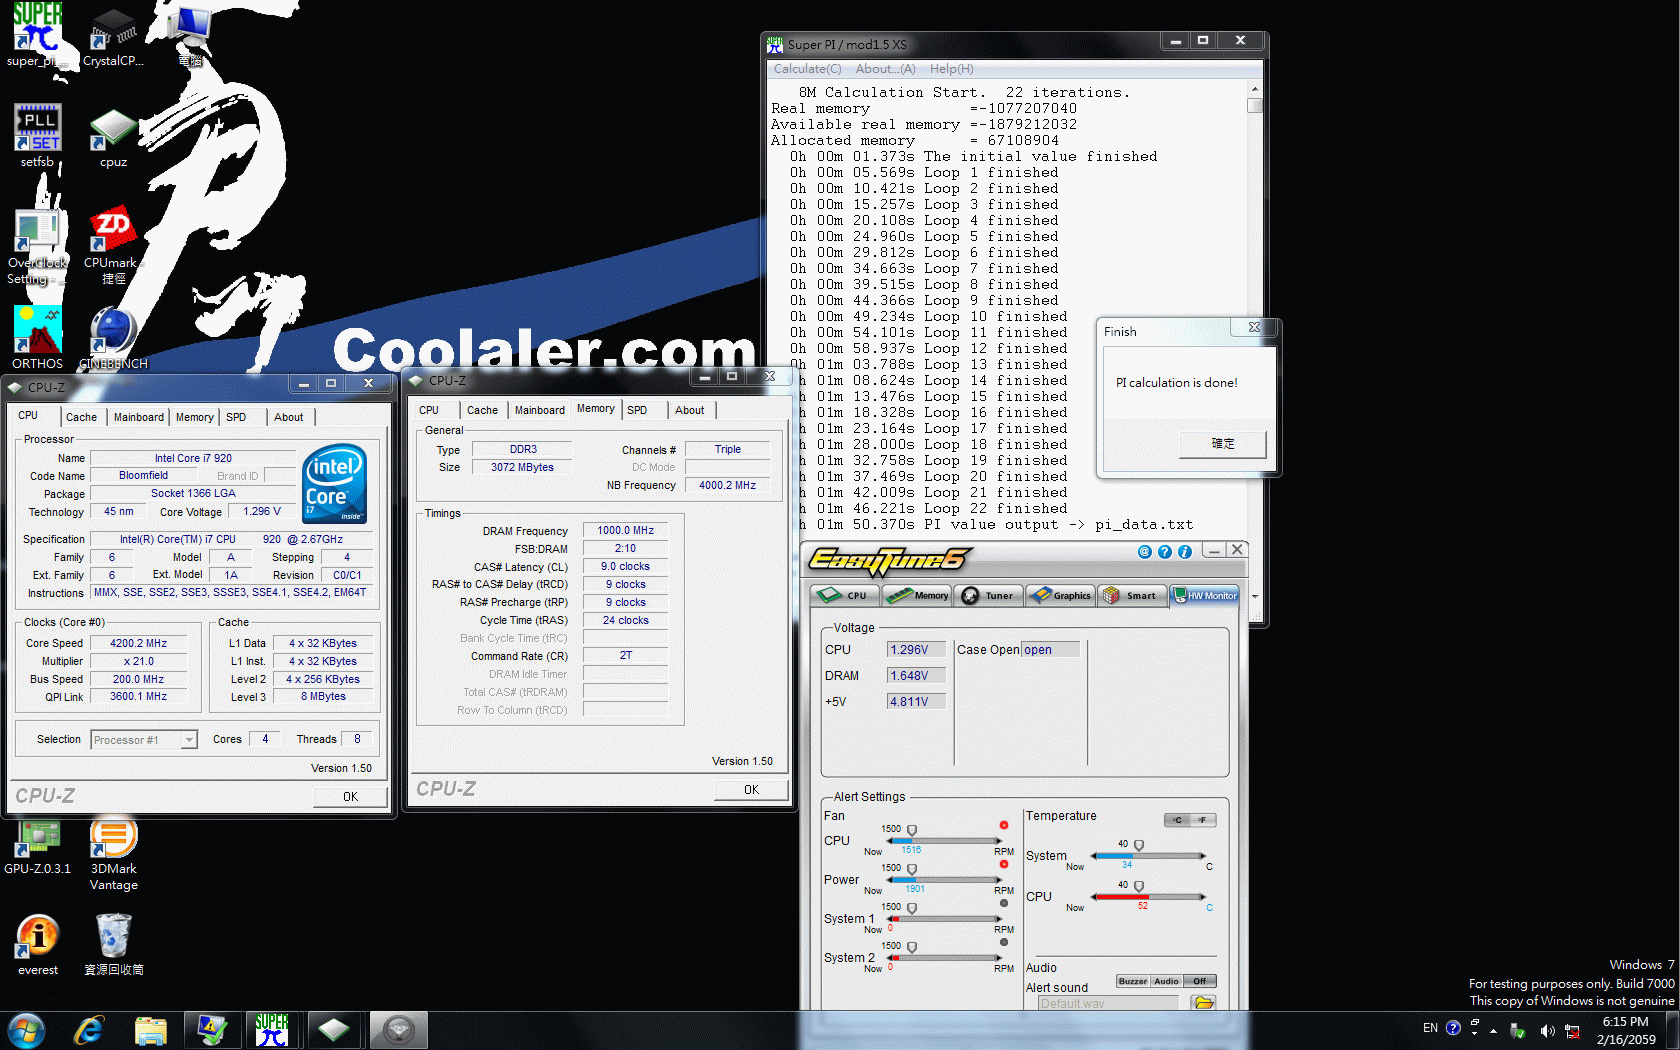Launch the cpuz desktop shortcut
The width and height of the screenshot is (1680, 1050).
pyautogui.click(x=113, y=136)
